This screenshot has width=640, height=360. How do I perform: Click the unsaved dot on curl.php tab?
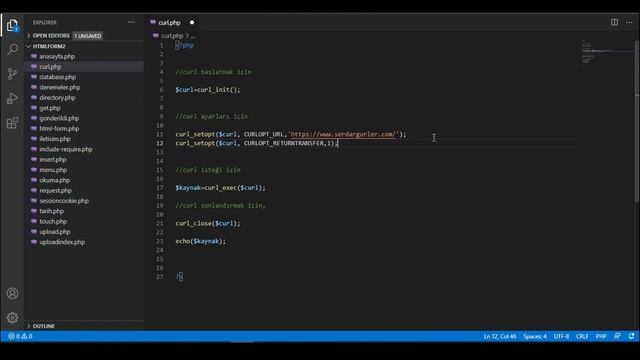[192, 22]
